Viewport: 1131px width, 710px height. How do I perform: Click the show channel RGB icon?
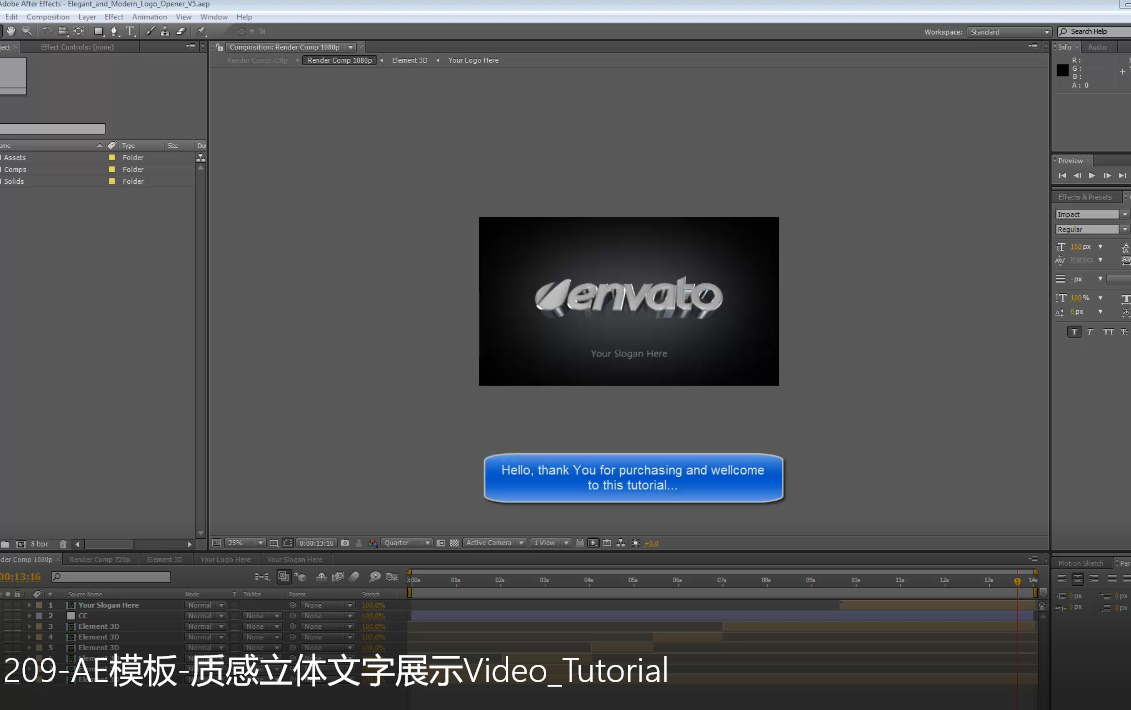373,543
